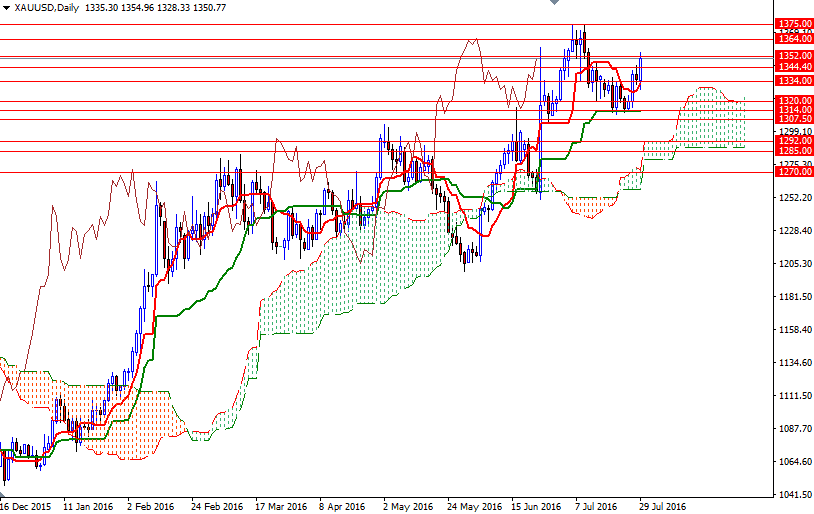The width and height of the screenshot is (814, 514).
Task: Click the 1285.00 price level label
Action: tap(793, 151)
